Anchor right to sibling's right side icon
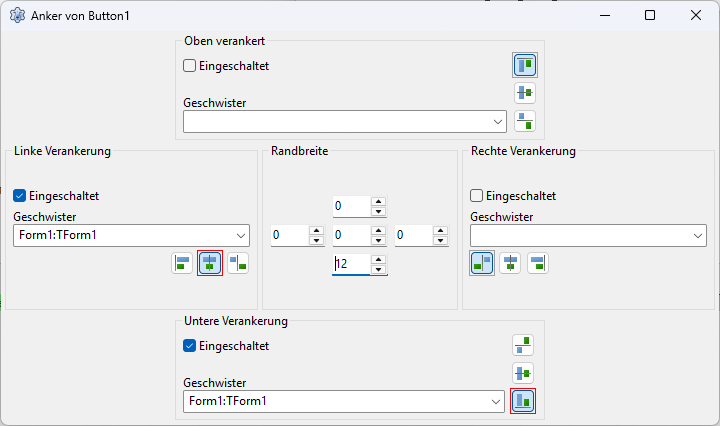The width and height of the screenshot is (720, 426). (538, 263)
